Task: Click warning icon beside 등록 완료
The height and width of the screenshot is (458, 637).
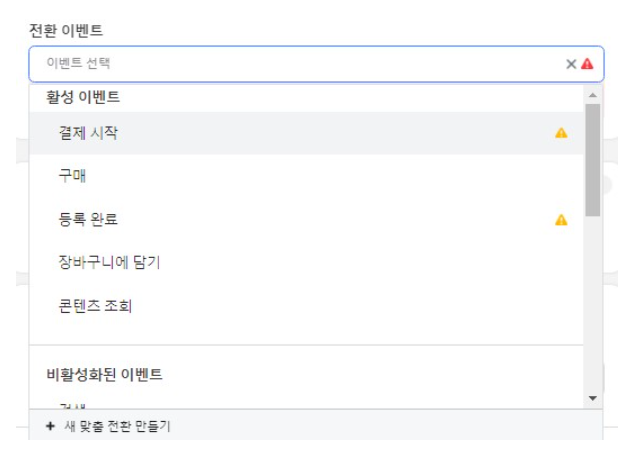Action: (561, 220)
